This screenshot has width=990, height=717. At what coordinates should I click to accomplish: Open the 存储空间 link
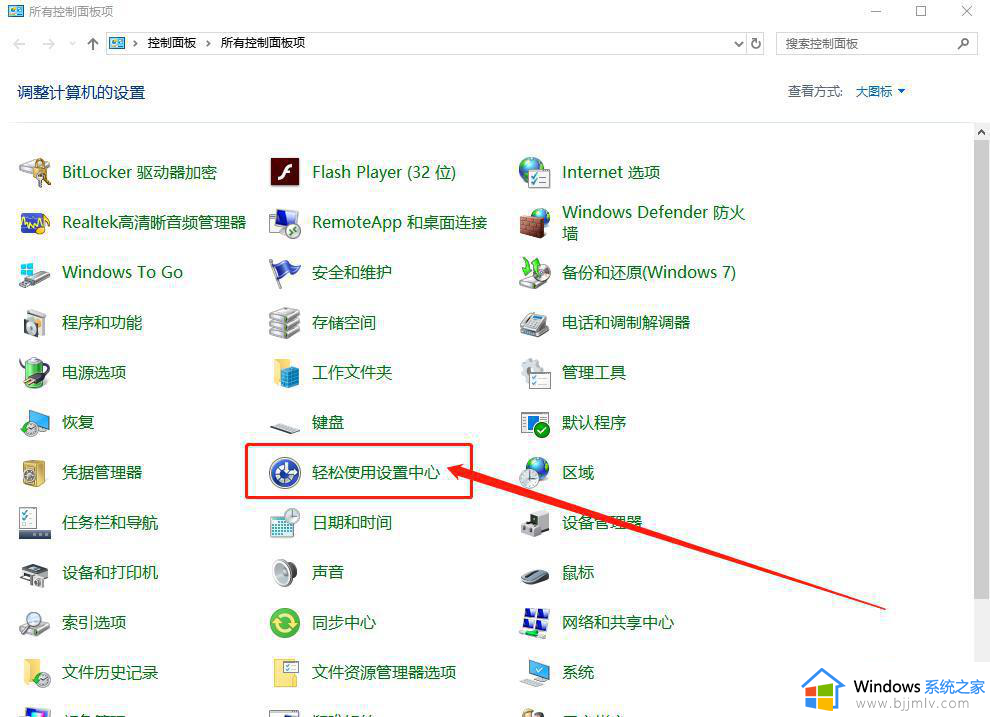click(343, 323)
